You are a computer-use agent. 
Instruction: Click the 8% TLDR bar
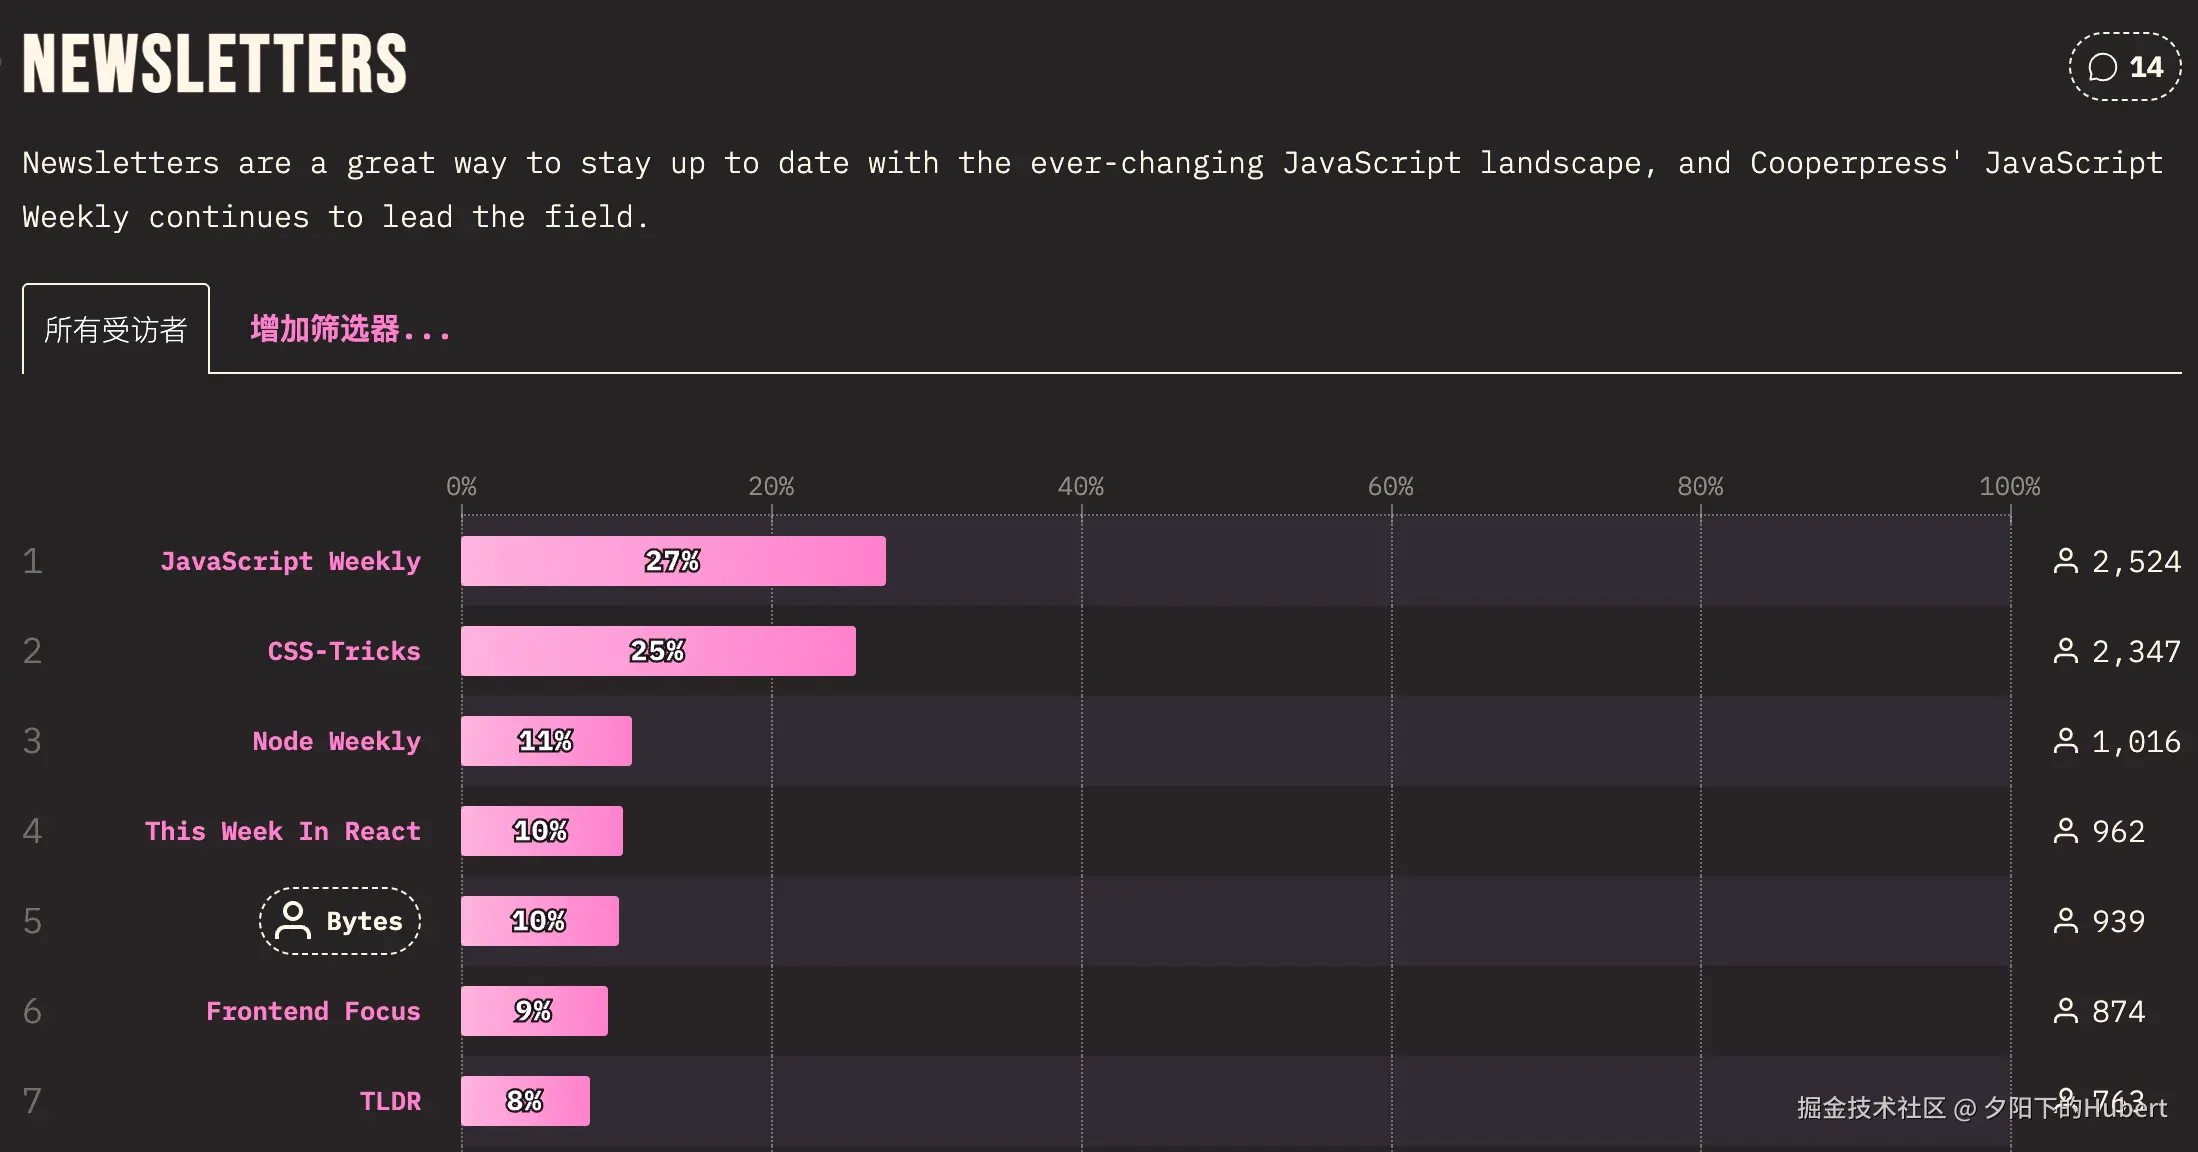coord(525,1101)
